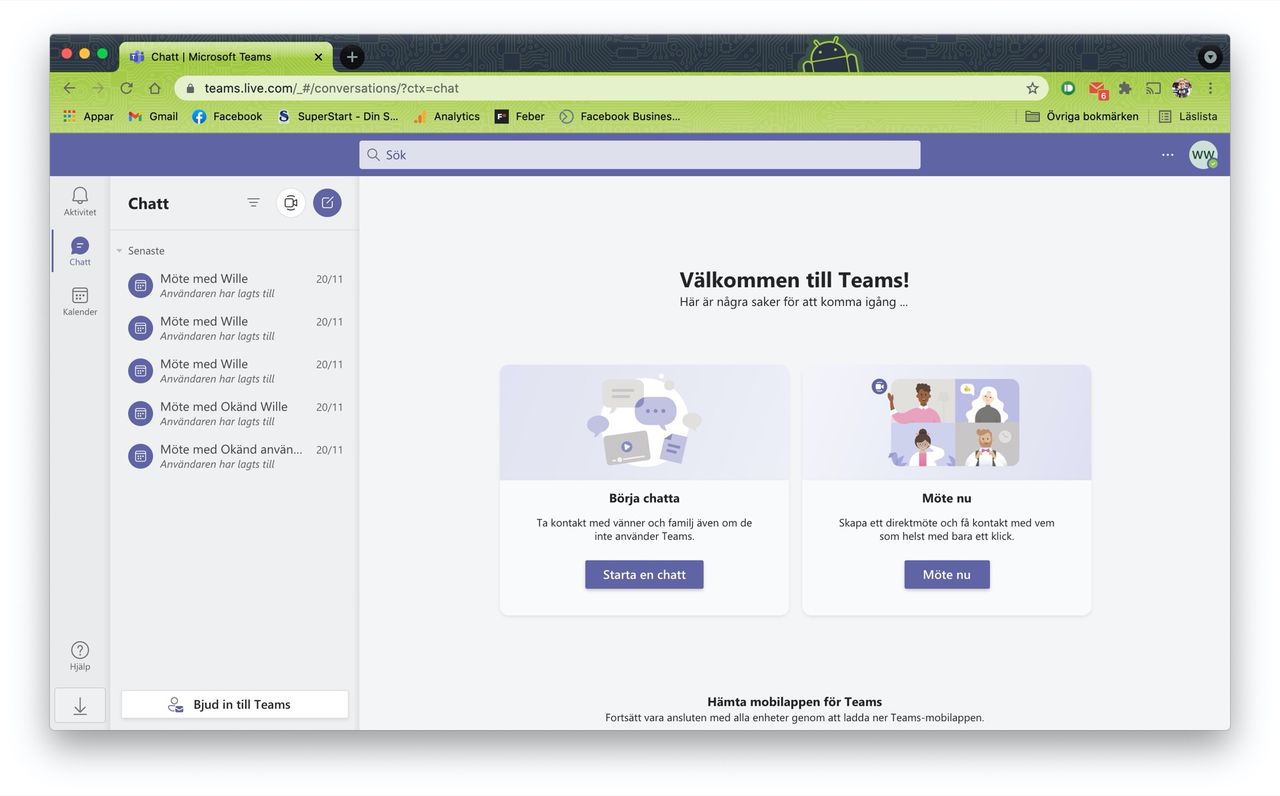Open the Kalender sidebar icon
The image size is (1280, 796).
[x=80, y=301]
